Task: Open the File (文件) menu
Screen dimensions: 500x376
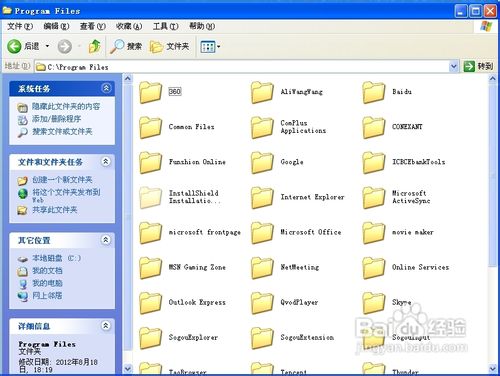Action: pyautogui.click(x=20, y=26)
